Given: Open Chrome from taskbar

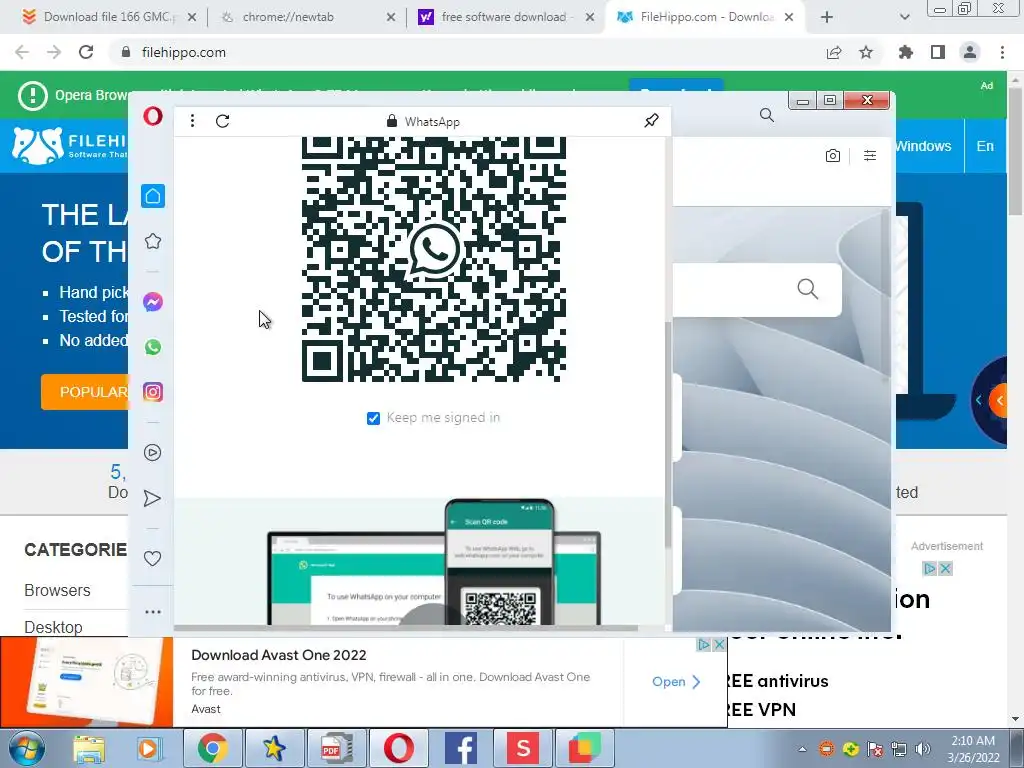Looking at the screenshot, I should click(213, 748).
